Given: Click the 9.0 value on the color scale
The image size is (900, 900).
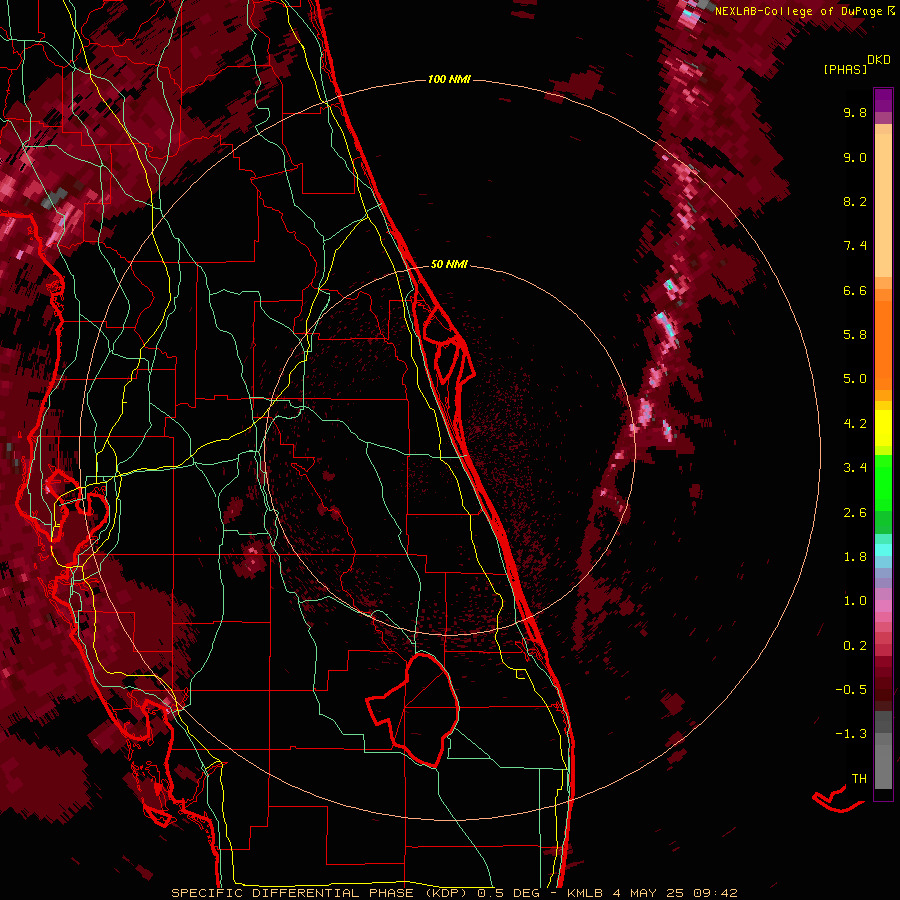Looking at the screenshot, I should coord(855,157).
